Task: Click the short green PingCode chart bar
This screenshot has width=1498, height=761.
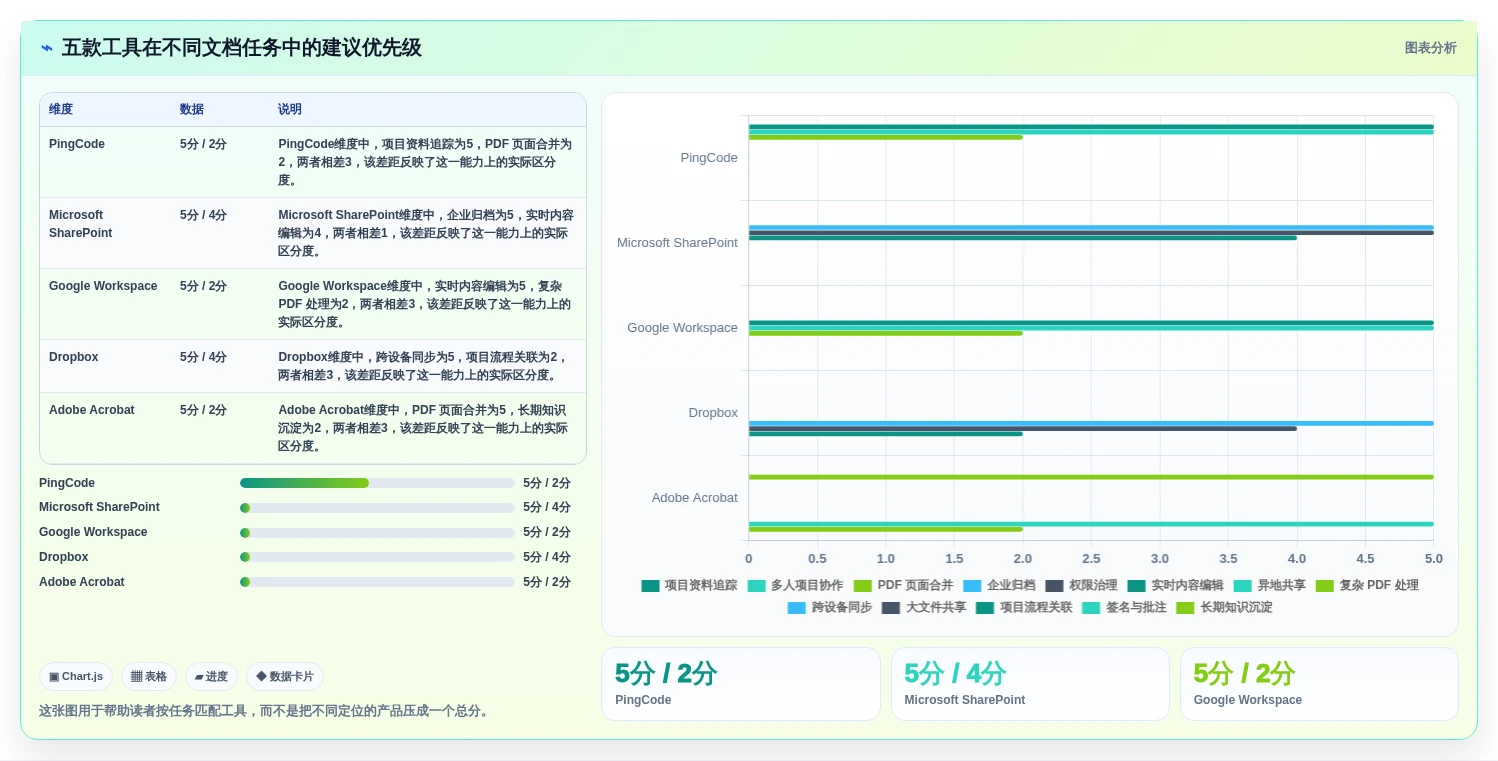Action: click(885, 137)
